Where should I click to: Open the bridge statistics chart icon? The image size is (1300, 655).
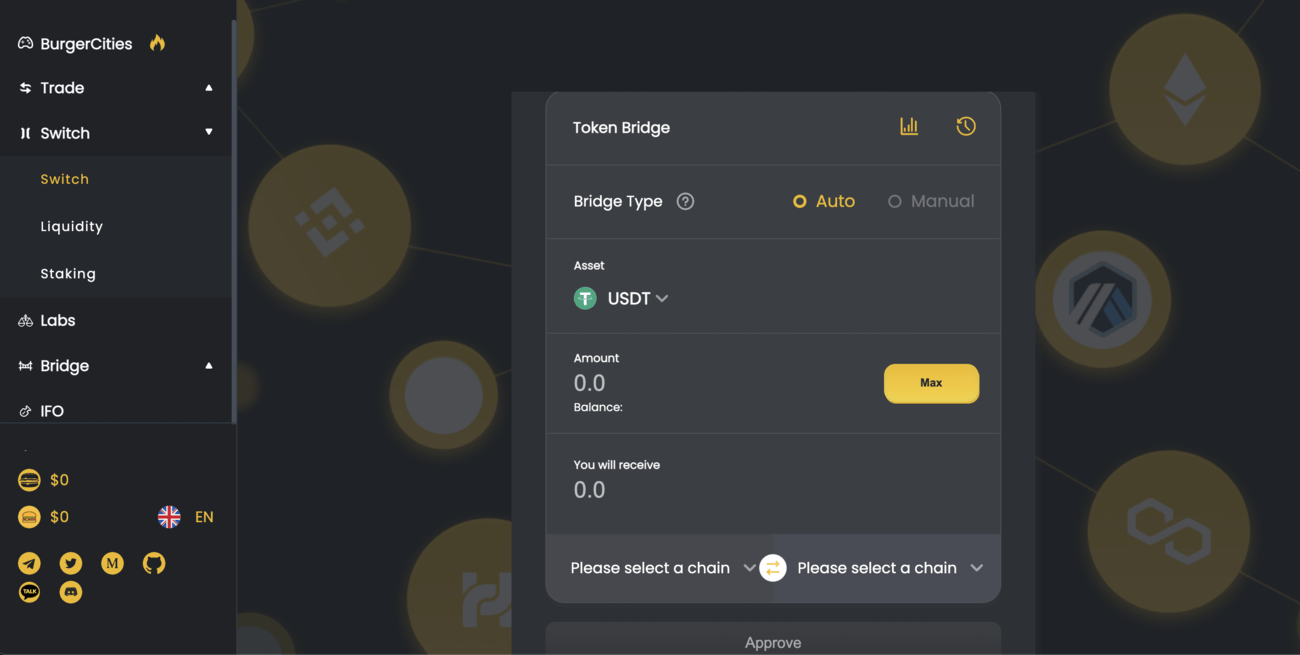[909, 127]
